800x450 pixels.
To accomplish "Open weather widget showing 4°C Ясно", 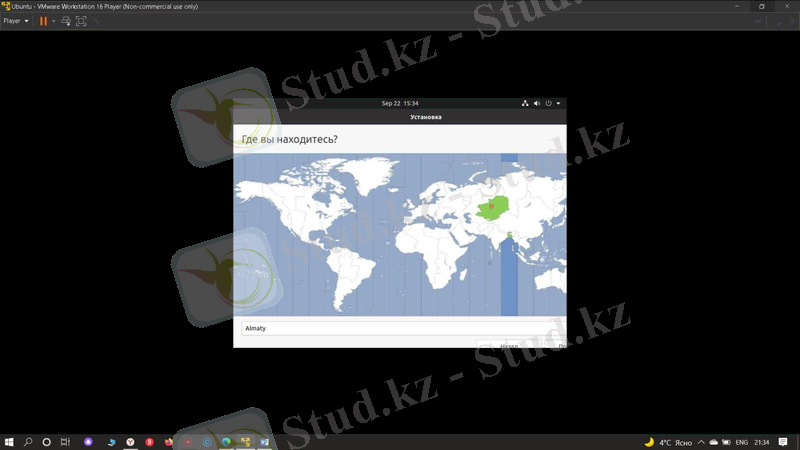I will [x=668, y=442].
